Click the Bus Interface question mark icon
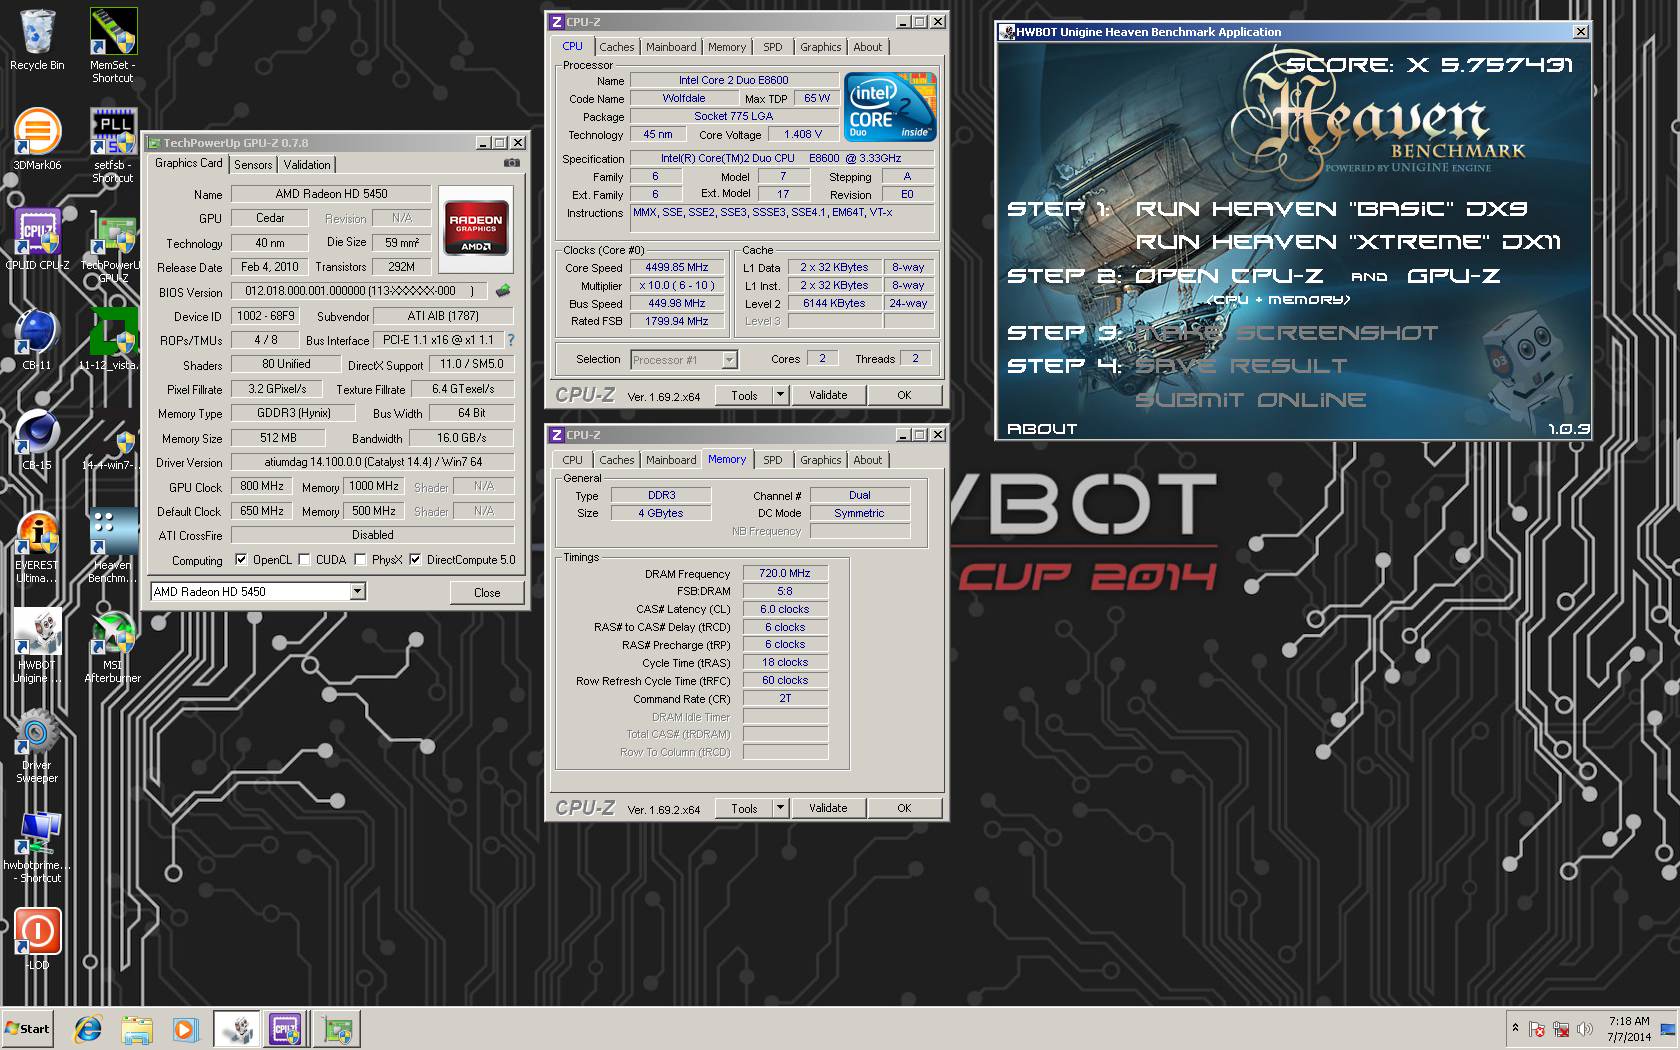1680x1050 pixels. (x=510, y=340)
